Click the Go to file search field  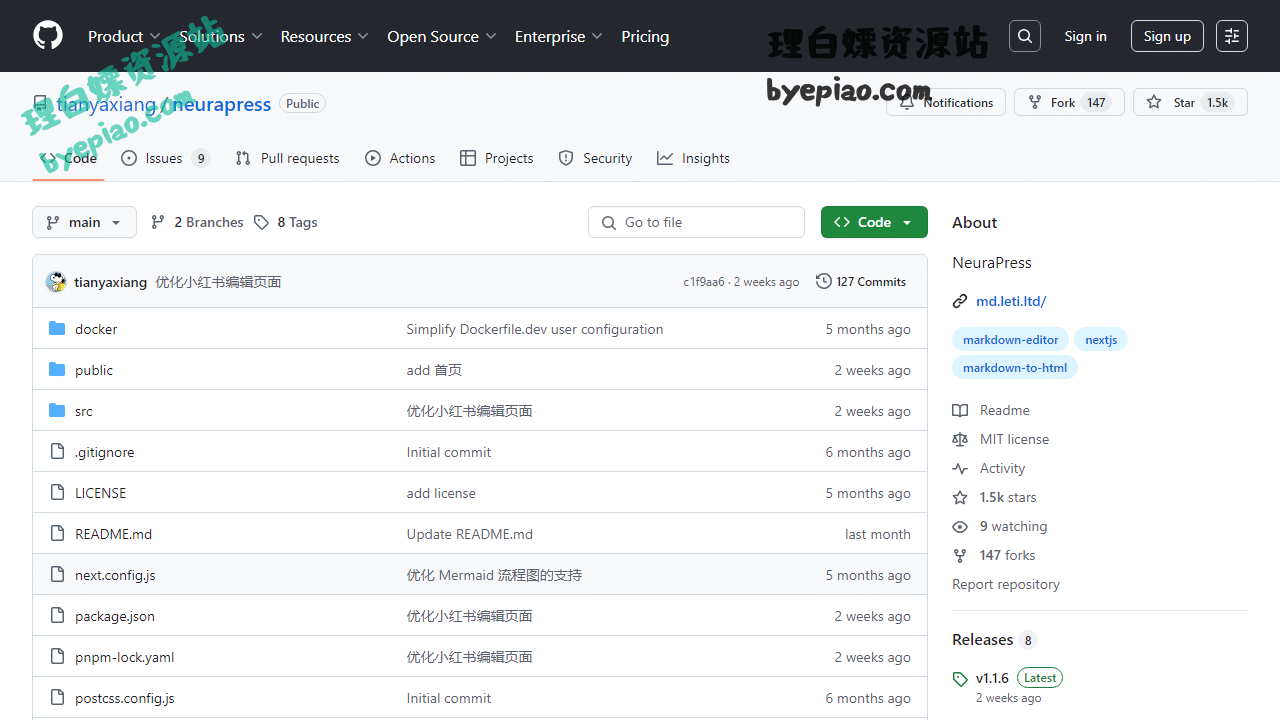[x=696, y=222]
